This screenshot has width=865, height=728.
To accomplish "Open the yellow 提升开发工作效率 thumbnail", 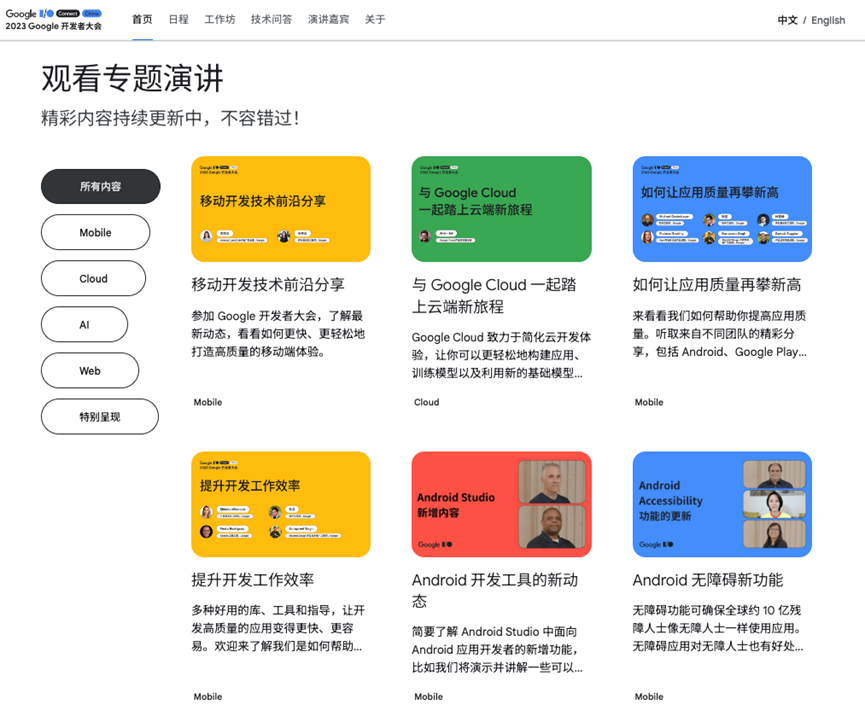I will click(x=281, y=504).
